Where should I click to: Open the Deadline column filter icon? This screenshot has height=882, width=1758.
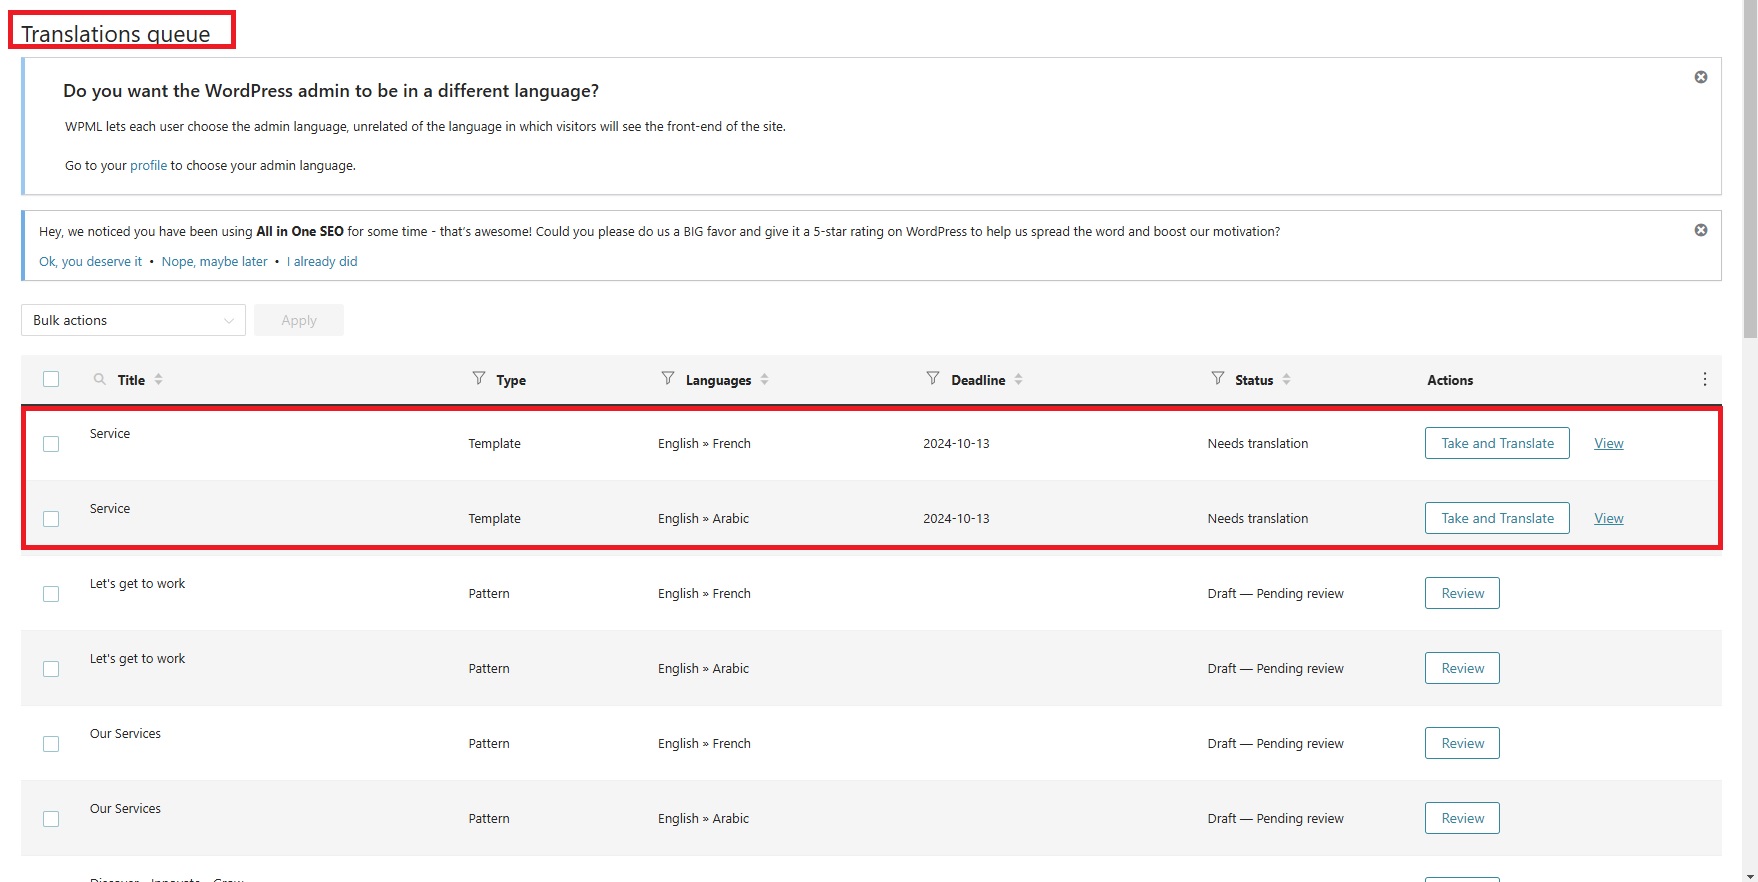[x=933, y=378]
